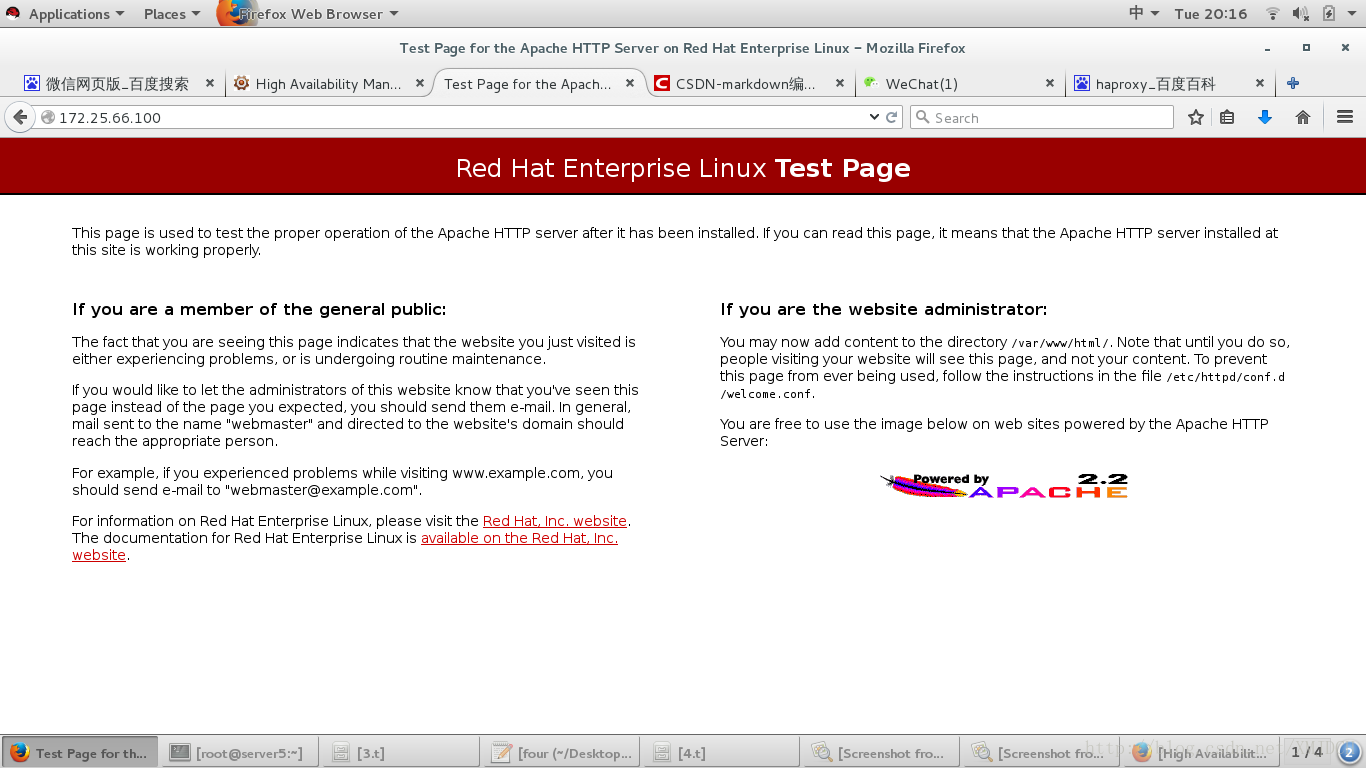Open a new tab with the plus icon
This screenshot has width=1366, height=768.
[x=1293, y=84]
